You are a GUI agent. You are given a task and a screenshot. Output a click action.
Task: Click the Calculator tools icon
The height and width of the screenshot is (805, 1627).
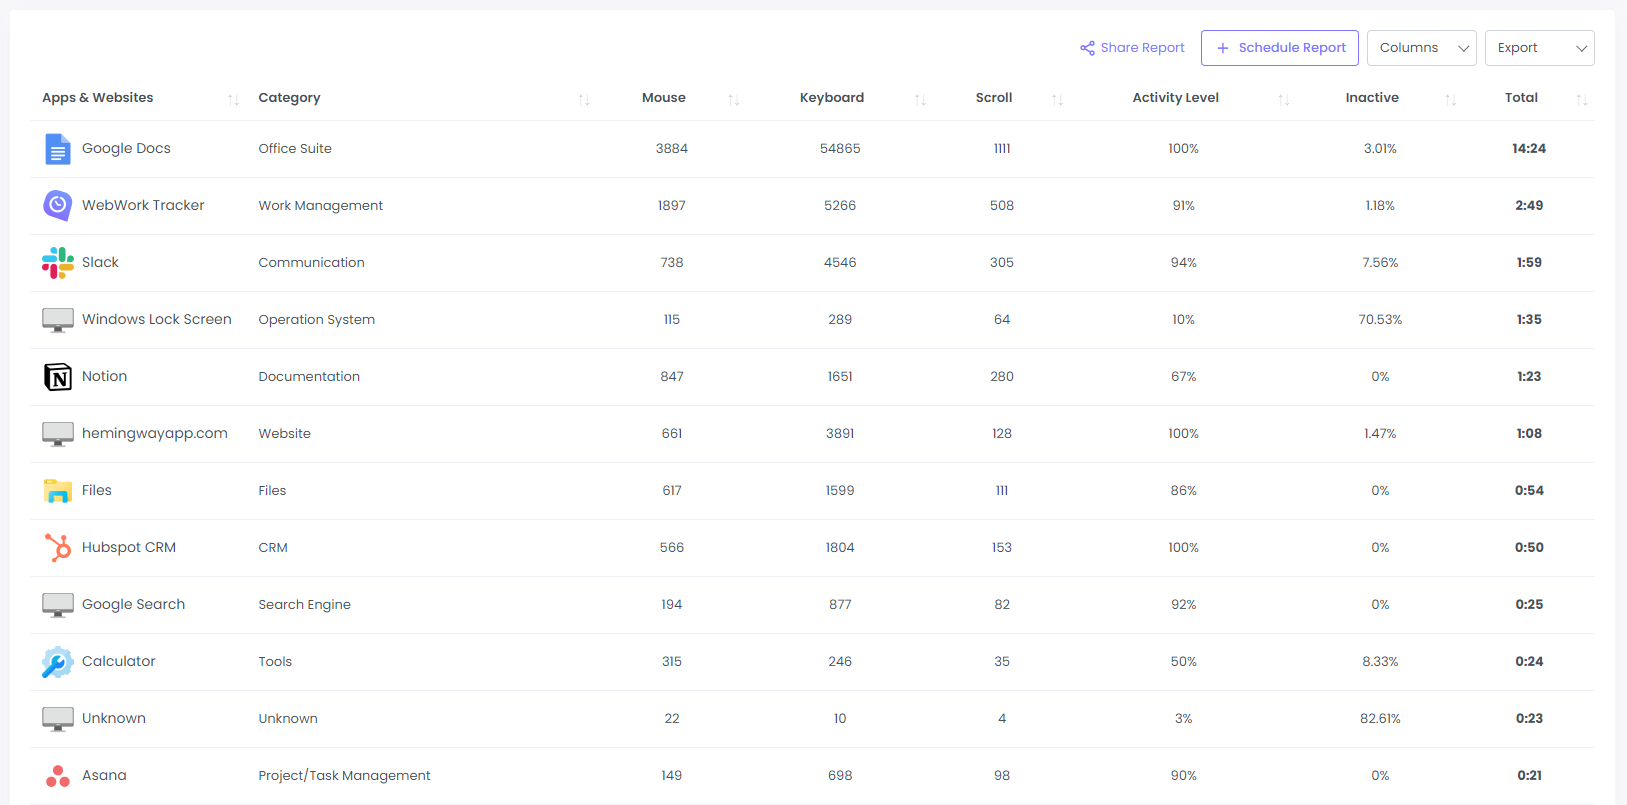tap(58, 662)
